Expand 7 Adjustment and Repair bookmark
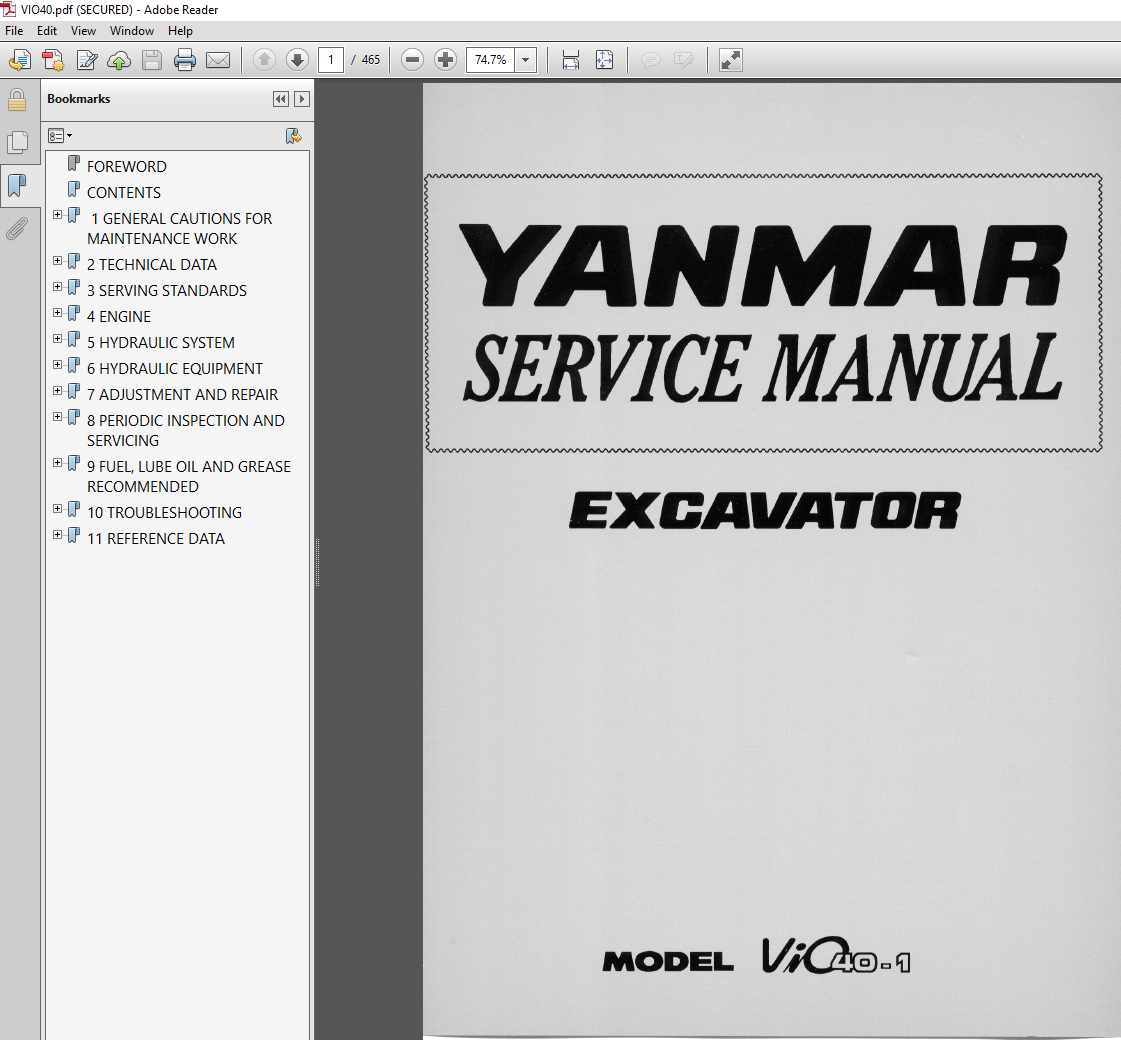Screen dimensions: 1121x1040 (x=58, y=390)
